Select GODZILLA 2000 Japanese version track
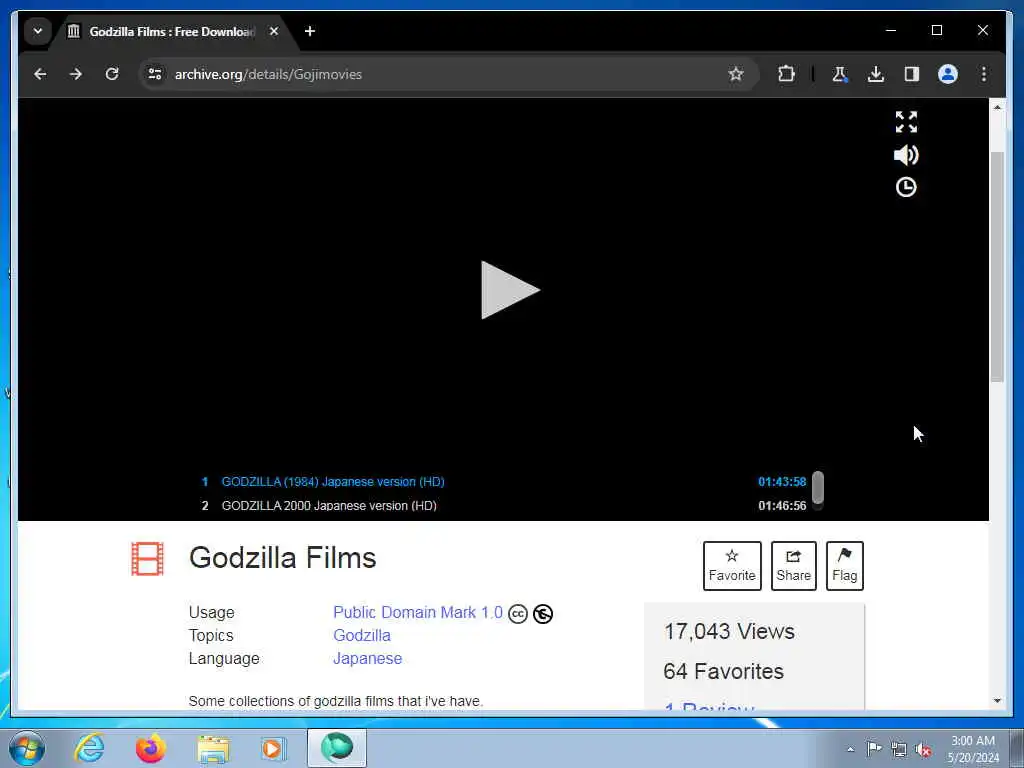1024x768 pixels. [328, 505]
